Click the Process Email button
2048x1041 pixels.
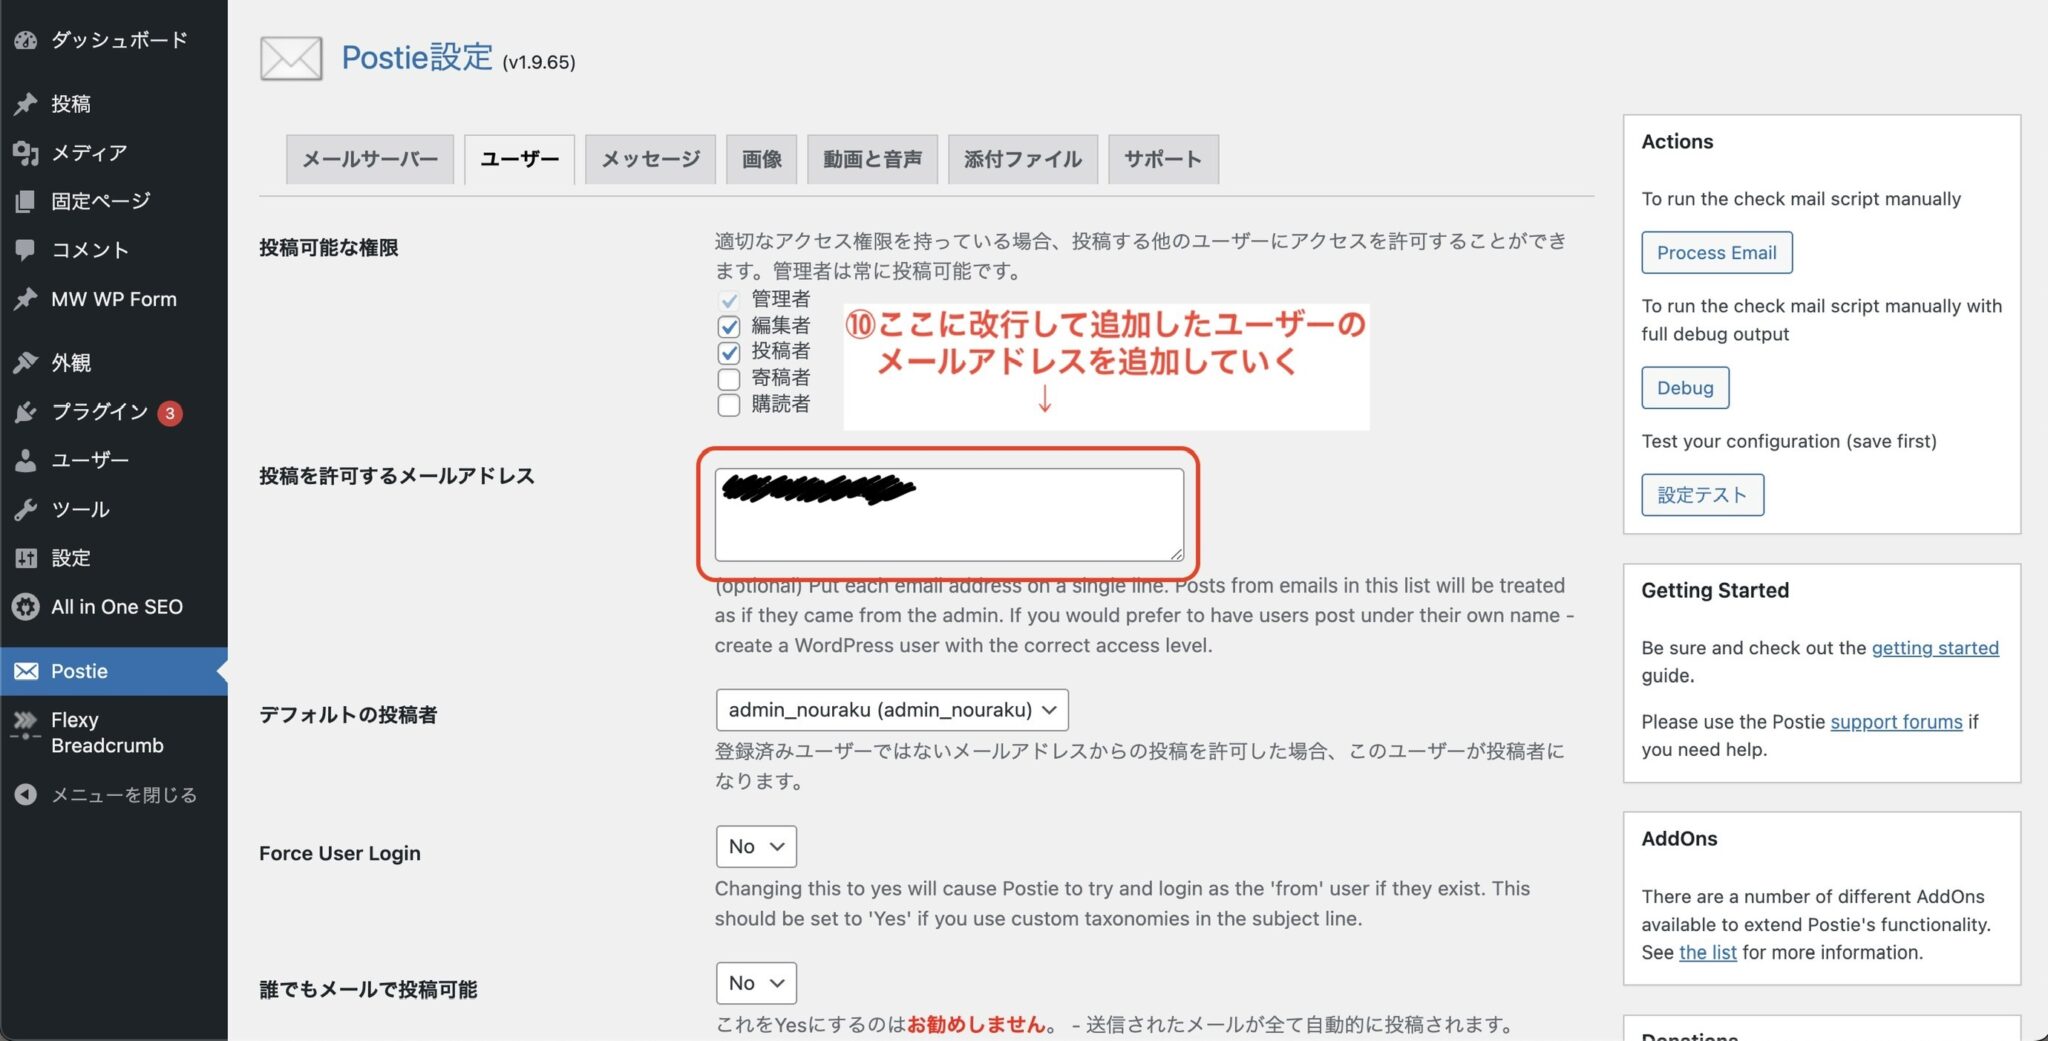coord(1716,252)
